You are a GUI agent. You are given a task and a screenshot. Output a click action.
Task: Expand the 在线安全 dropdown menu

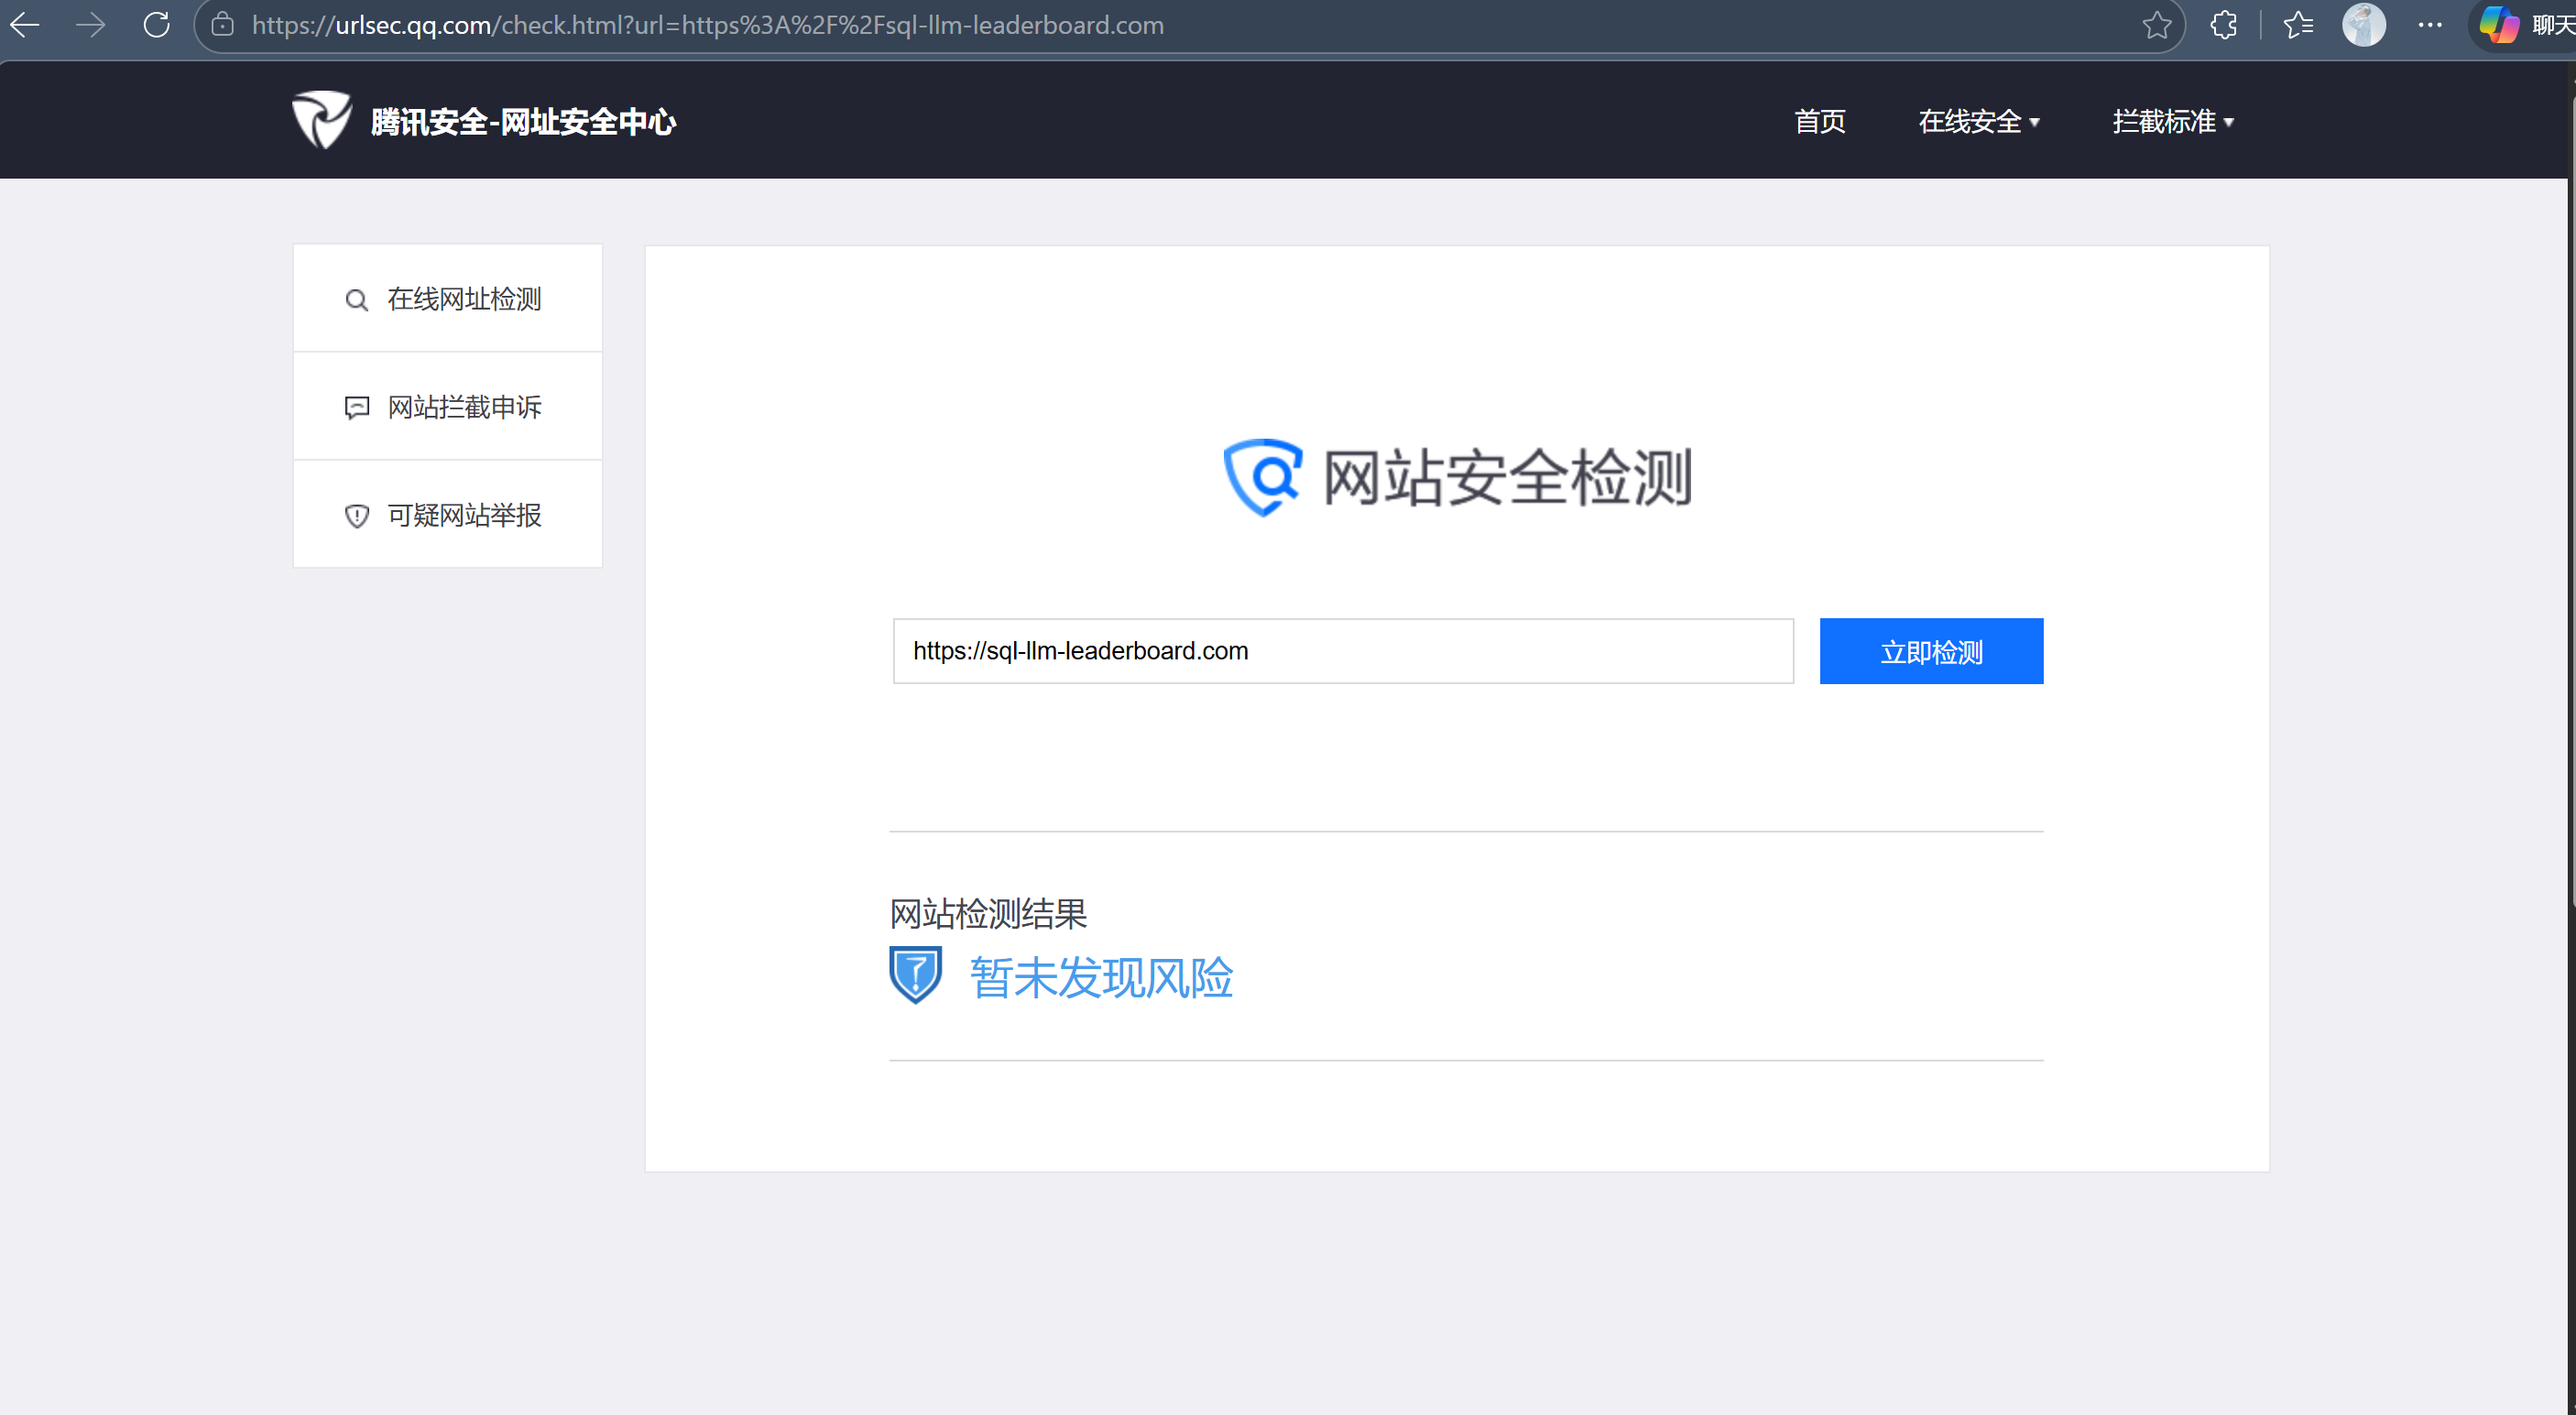point(1978,122)
